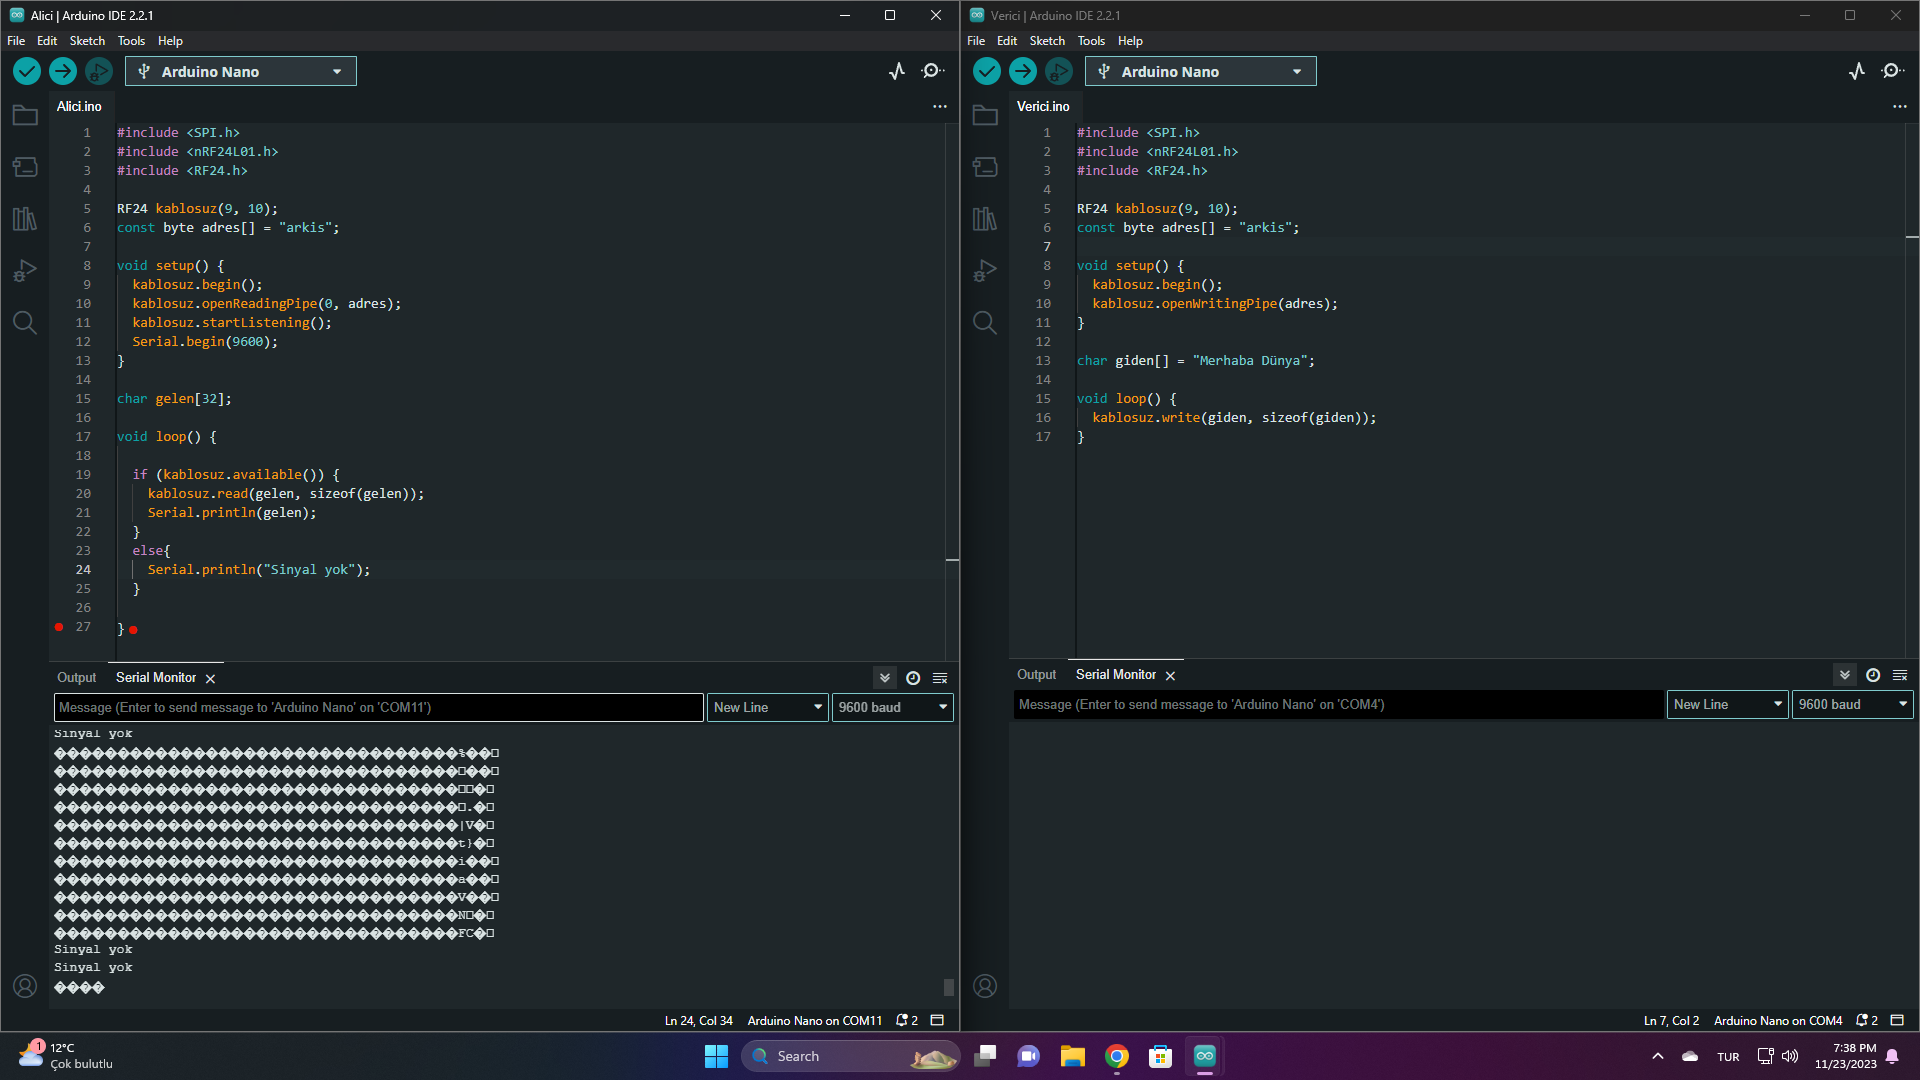Open account profile icon in Verici window
Viewport: 1920px width, 1080px height.
coord(985,986)
